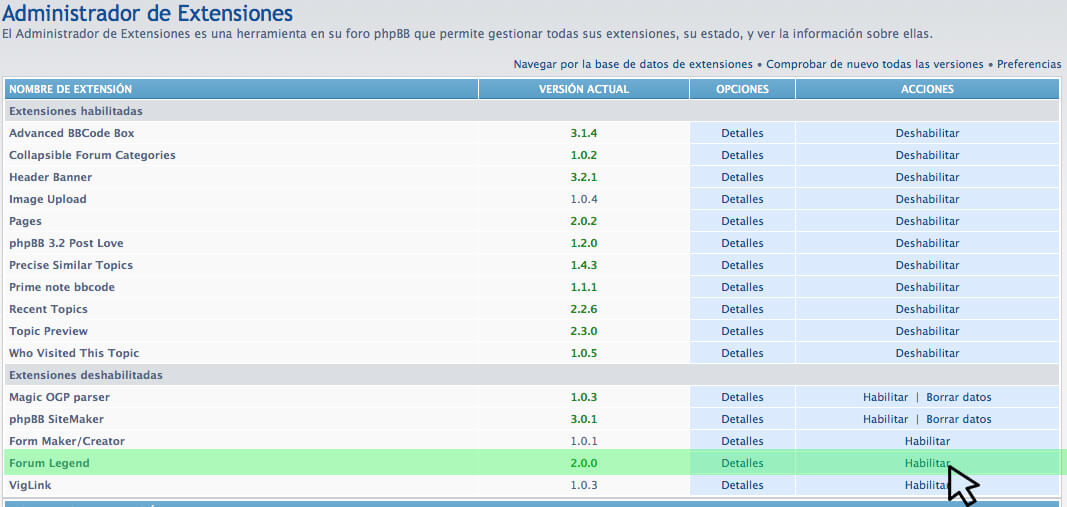Click Deshabilitar for the Pages extension
This screenshot has height=507, width=1067.
click(927, 221)
